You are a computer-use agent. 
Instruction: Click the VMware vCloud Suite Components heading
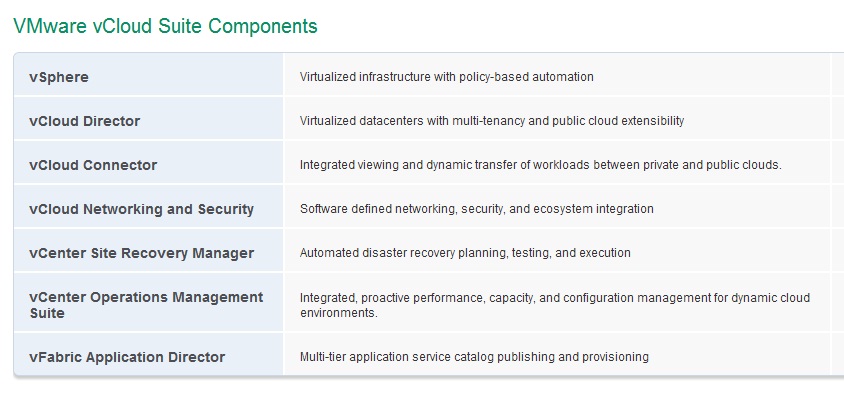[165, 25]
